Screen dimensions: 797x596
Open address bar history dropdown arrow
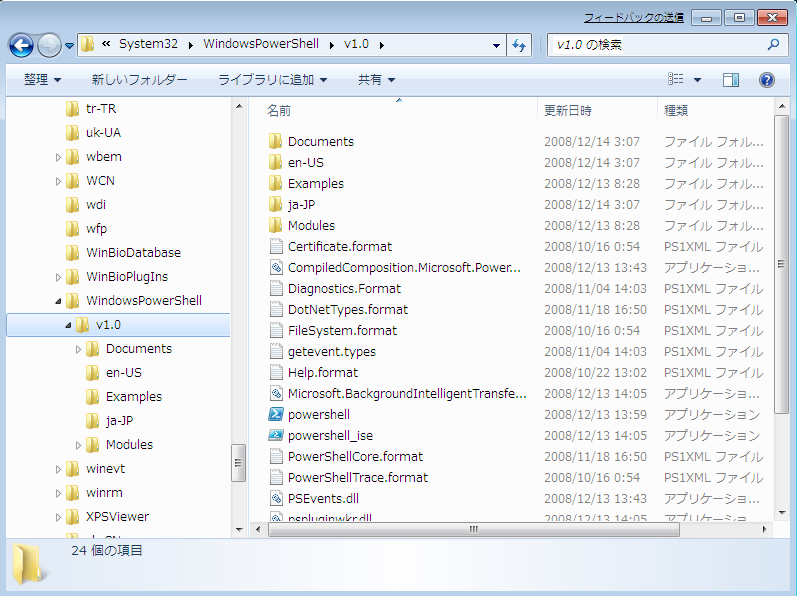coord(496,45)
